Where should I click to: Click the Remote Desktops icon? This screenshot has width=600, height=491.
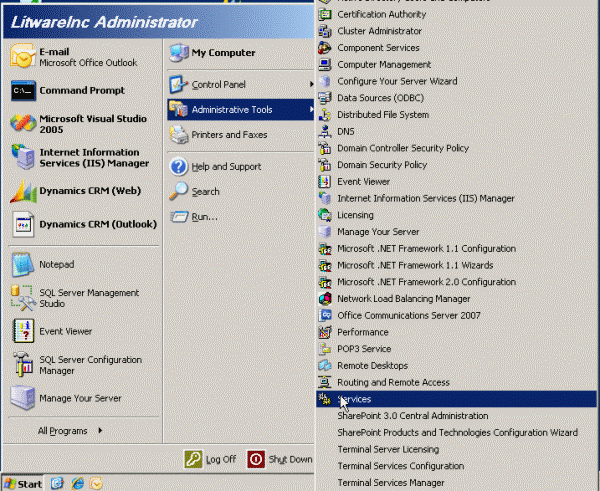pyautogui.click(x=325, y=365)
